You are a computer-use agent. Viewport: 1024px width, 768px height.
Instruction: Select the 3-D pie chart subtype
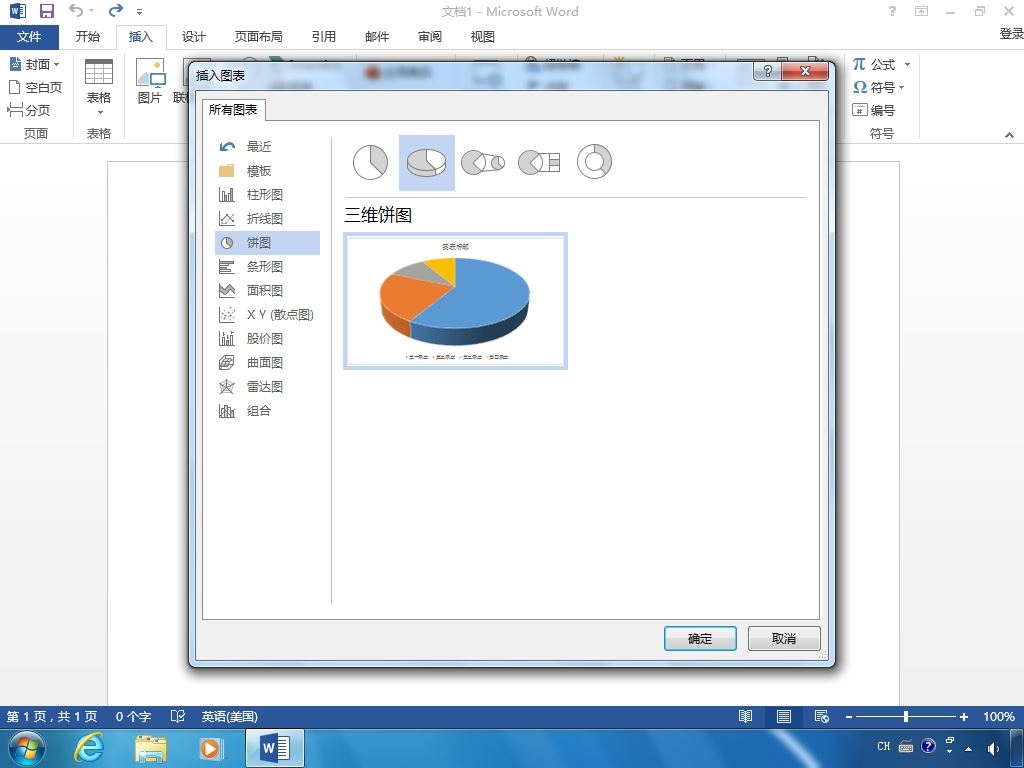pyautogui.click(x=426, y=162)
